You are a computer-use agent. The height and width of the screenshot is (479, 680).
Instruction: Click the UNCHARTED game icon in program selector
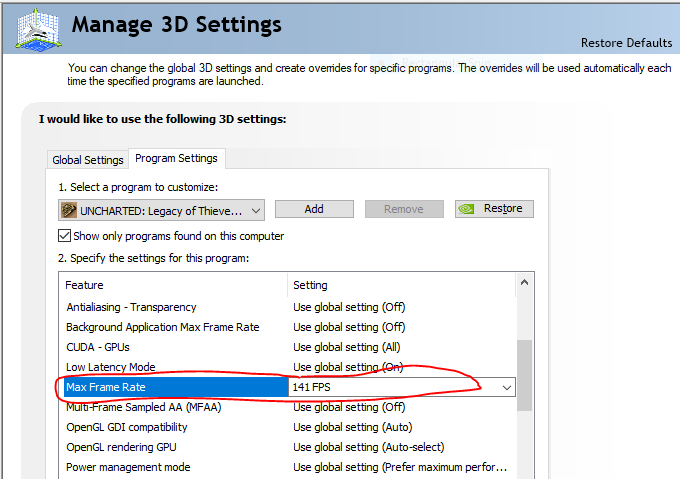[69, 210]
